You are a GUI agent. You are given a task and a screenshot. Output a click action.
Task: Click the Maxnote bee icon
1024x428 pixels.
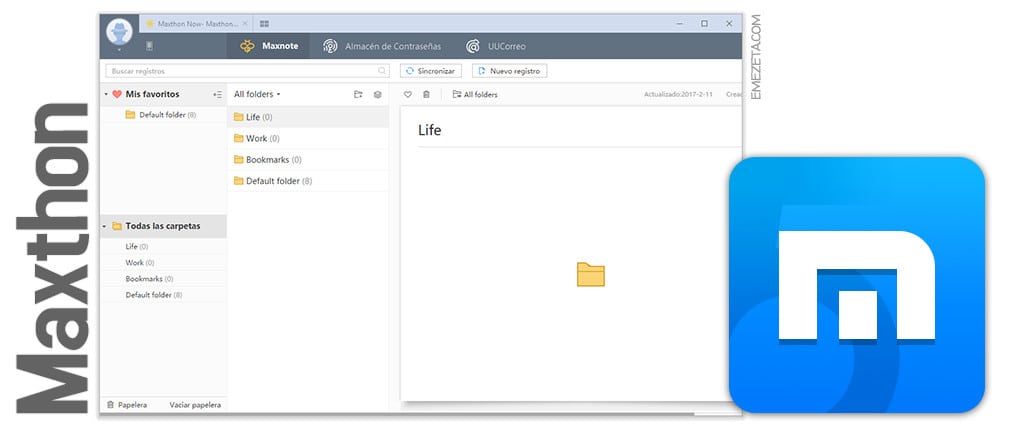click(x=247, y=46)
